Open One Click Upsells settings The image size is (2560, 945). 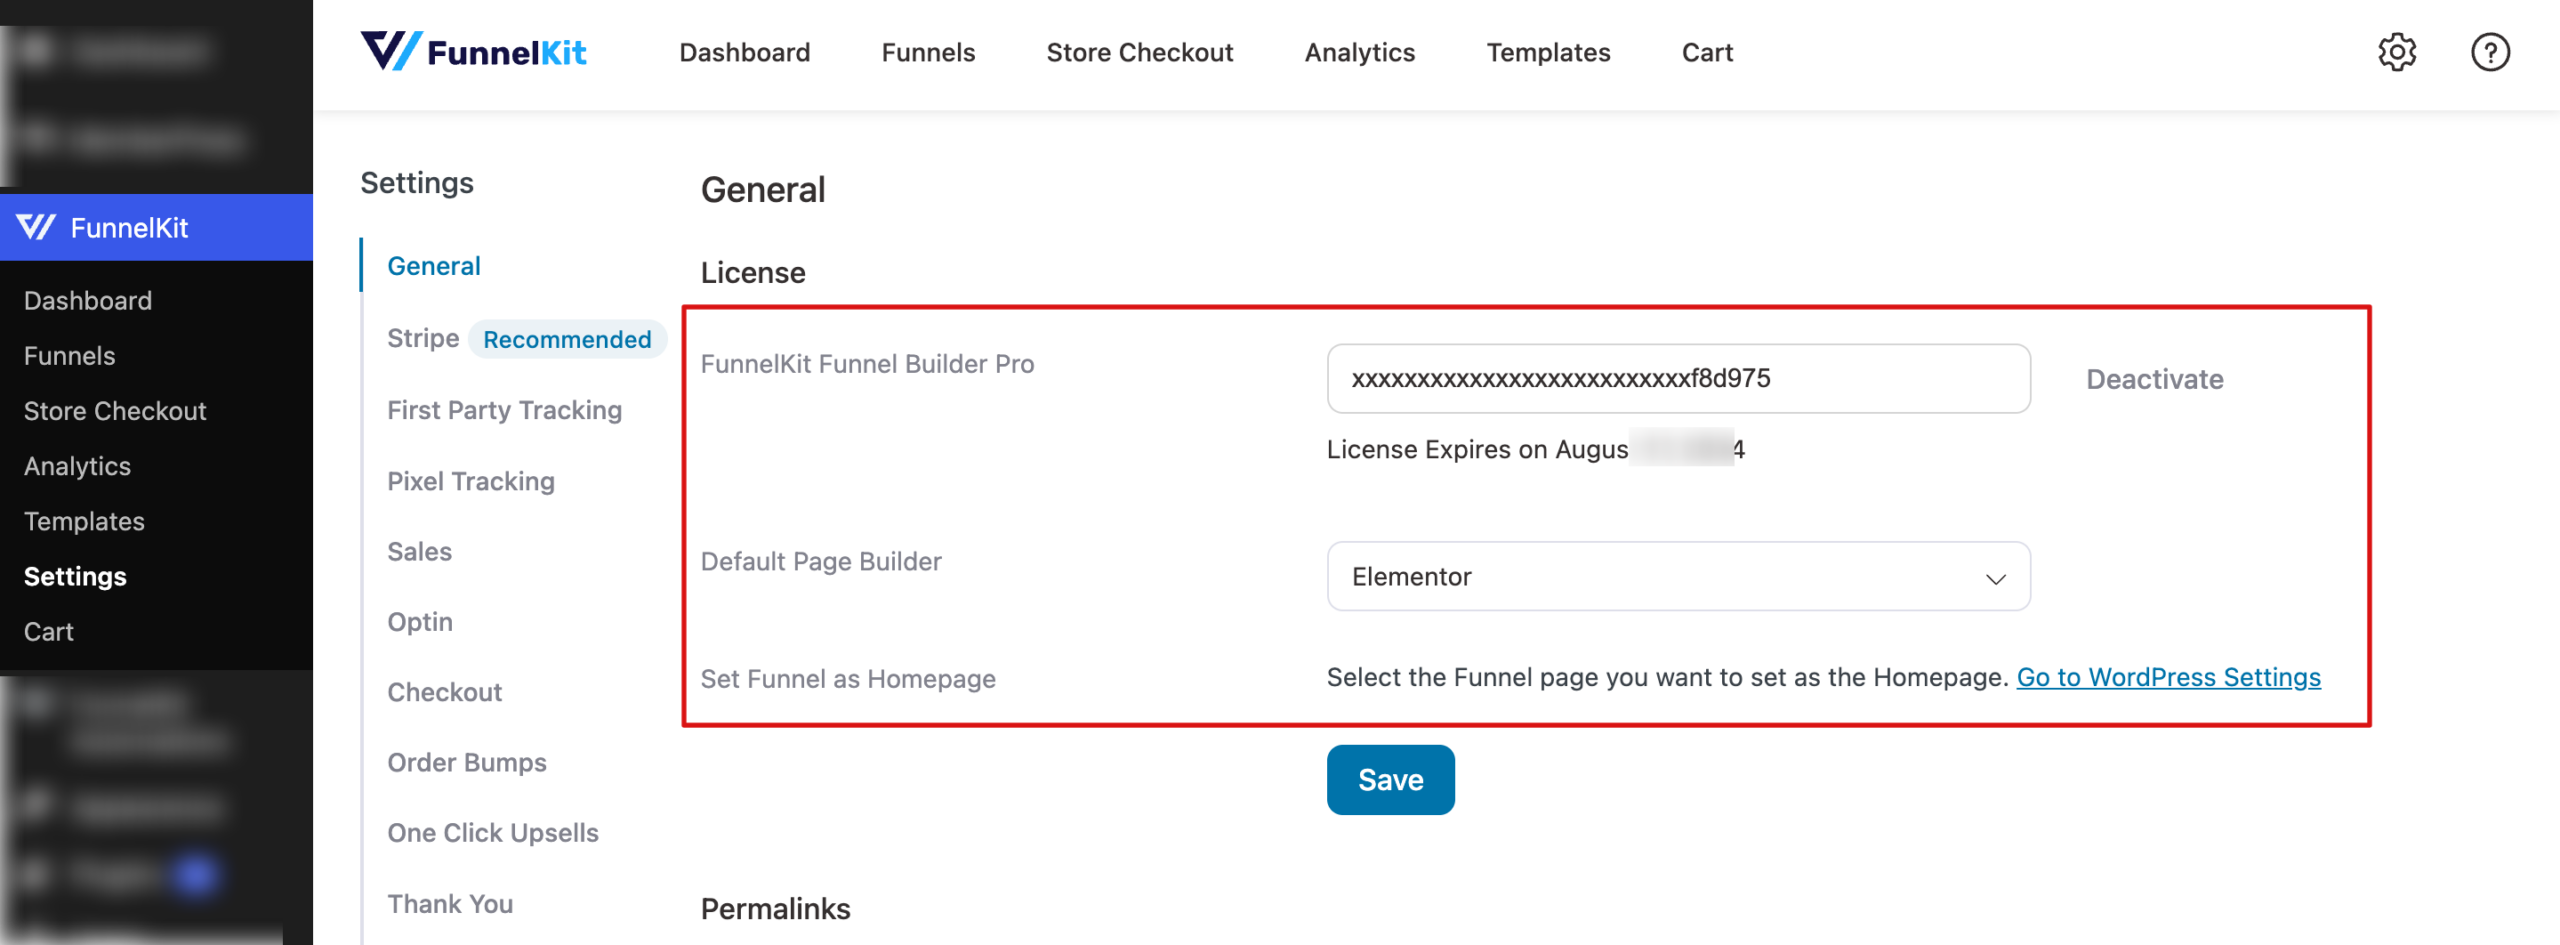point(492,833)
